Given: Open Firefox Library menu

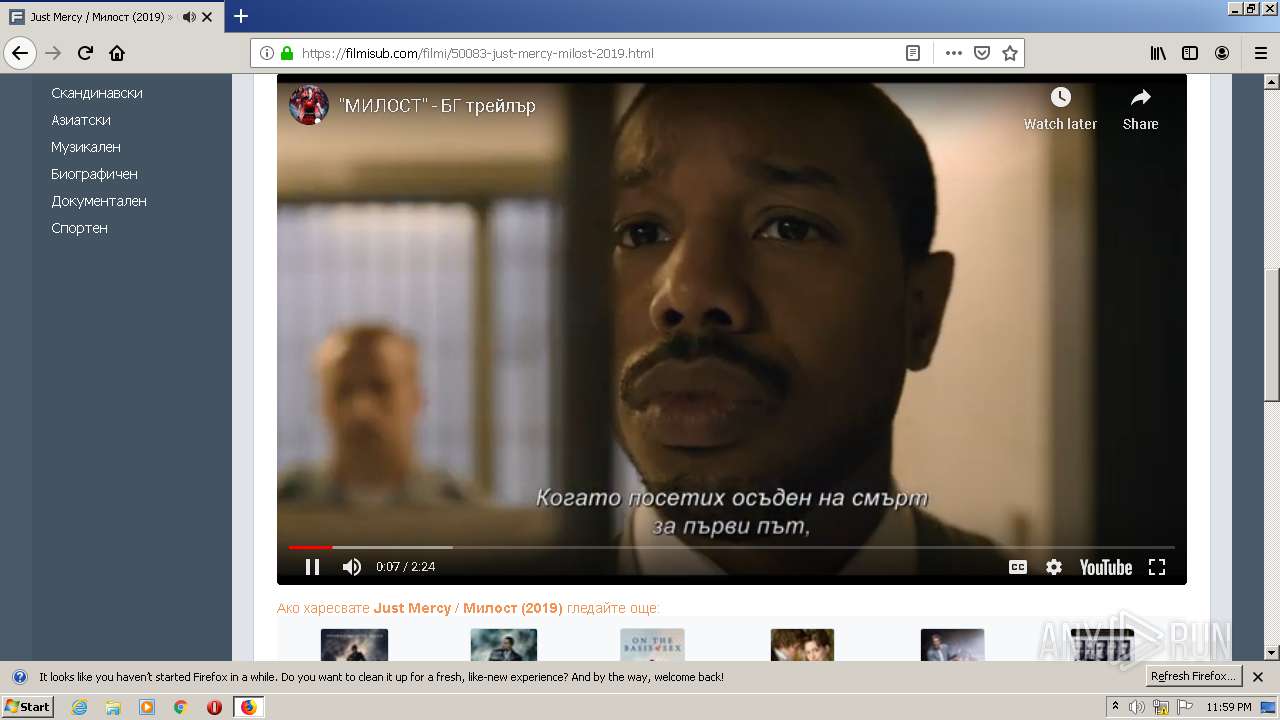Looking at the screenshot, I should [1158, 53].
